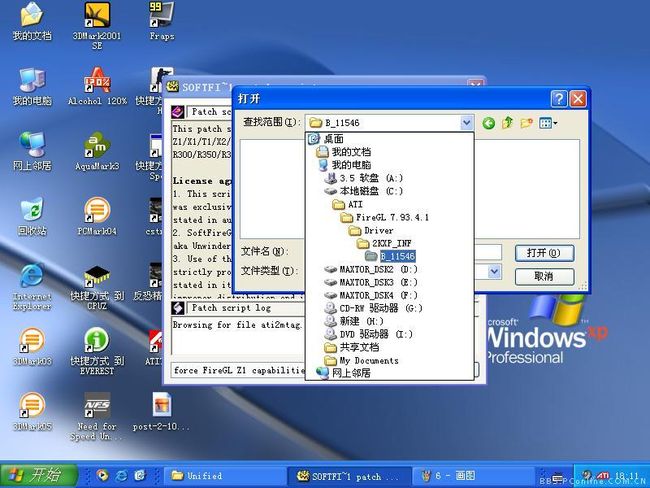Collapse the 查找范围 B_11546 dropdown arrow

click(466, 123)
